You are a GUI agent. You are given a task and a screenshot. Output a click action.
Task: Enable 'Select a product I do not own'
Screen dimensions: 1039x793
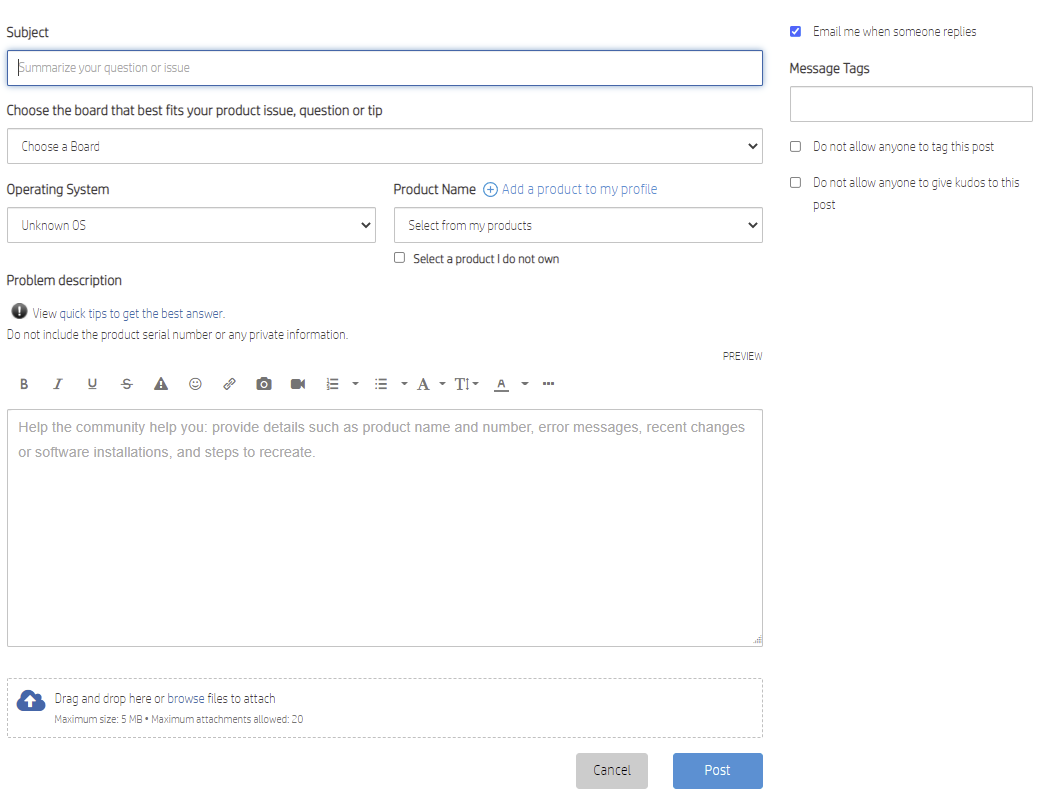399,257
